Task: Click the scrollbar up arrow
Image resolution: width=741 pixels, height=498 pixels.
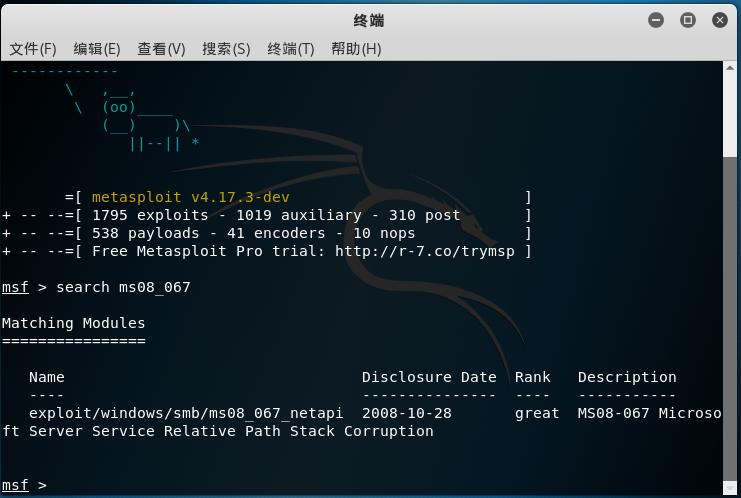Action: pyautogui.click(x=730, y=68)
